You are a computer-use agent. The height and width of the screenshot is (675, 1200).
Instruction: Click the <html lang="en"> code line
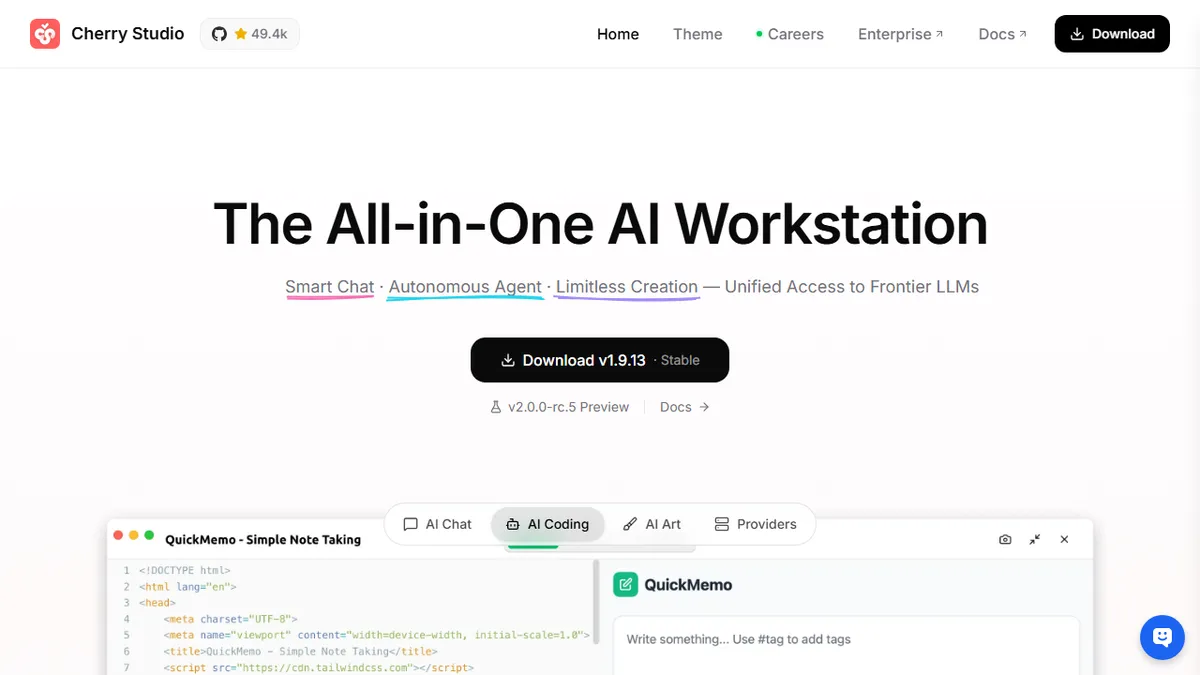click(188, 587)
